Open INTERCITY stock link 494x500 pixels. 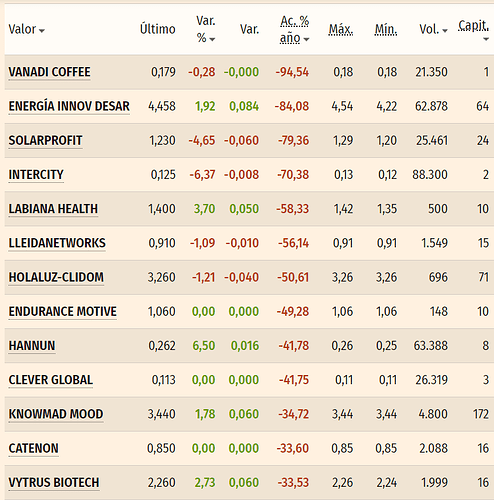pos(36,175)
